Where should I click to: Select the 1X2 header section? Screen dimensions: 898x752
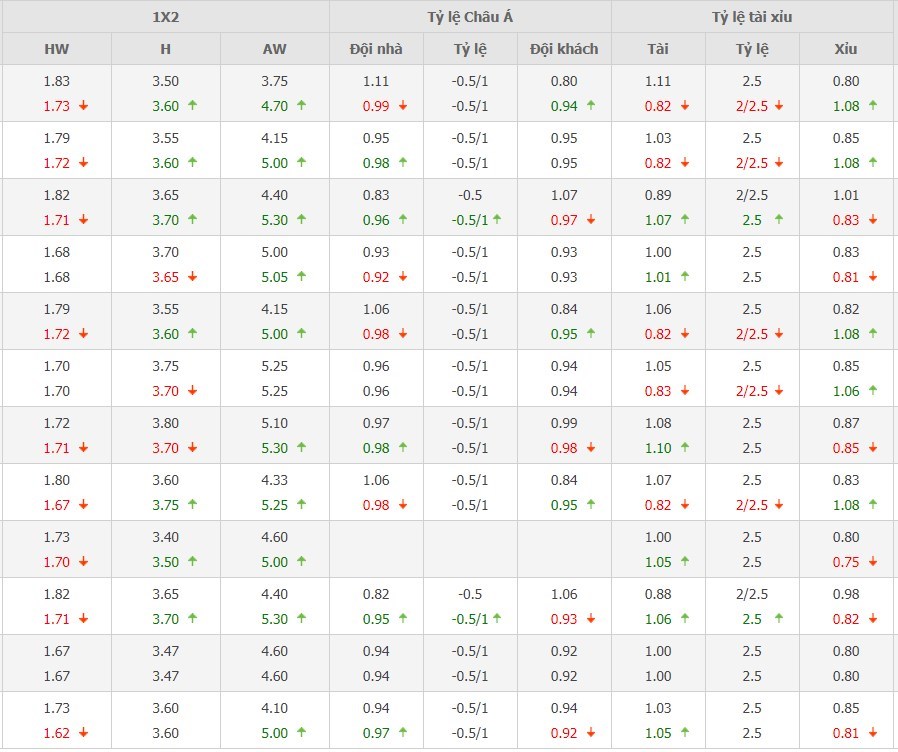[165, 17]
